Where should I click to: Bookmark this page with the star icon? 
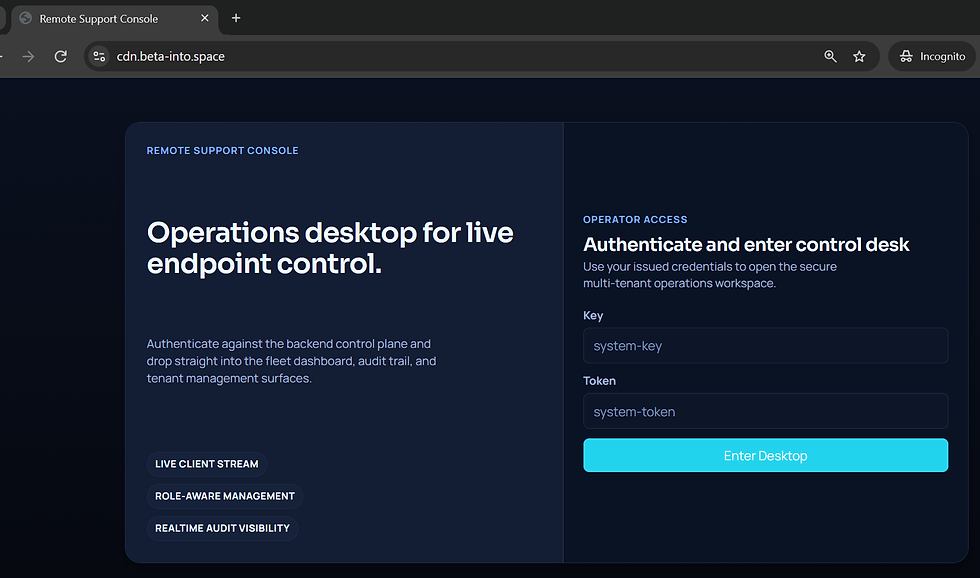tap(859, 56)
